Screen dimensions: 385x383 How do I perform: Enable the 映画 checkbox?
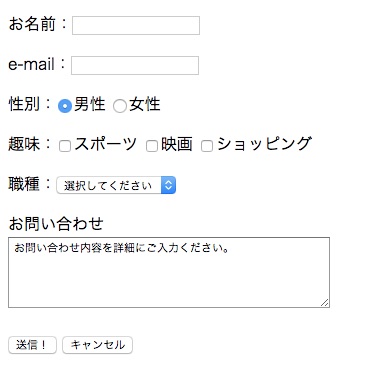[152, 146]
